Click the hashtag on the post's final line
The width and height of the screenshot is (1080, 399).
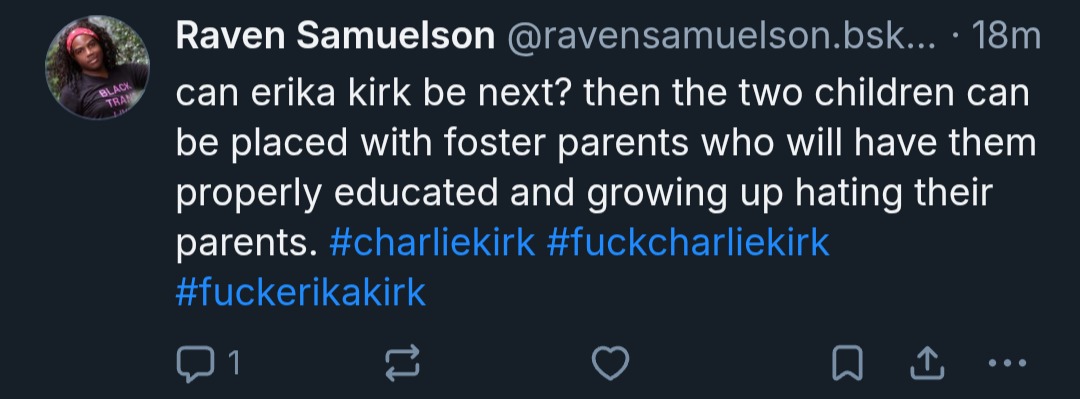[301, 292]
